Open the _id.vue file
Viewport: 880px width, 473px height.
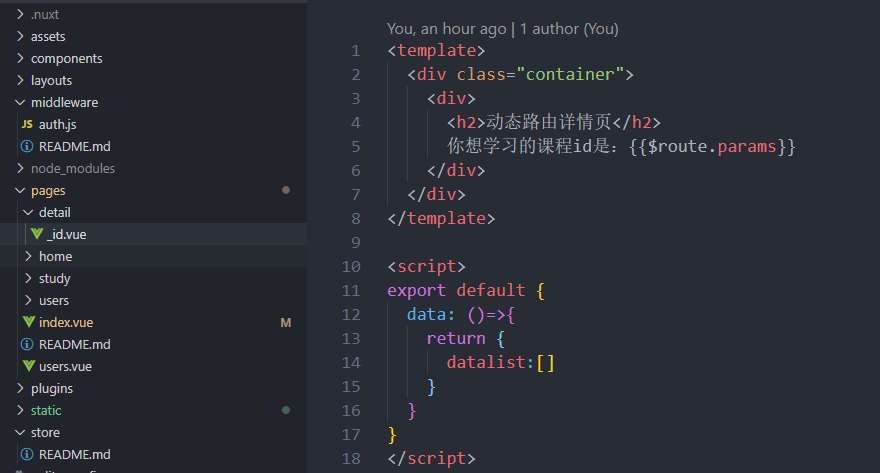click(x=67, y=235)
